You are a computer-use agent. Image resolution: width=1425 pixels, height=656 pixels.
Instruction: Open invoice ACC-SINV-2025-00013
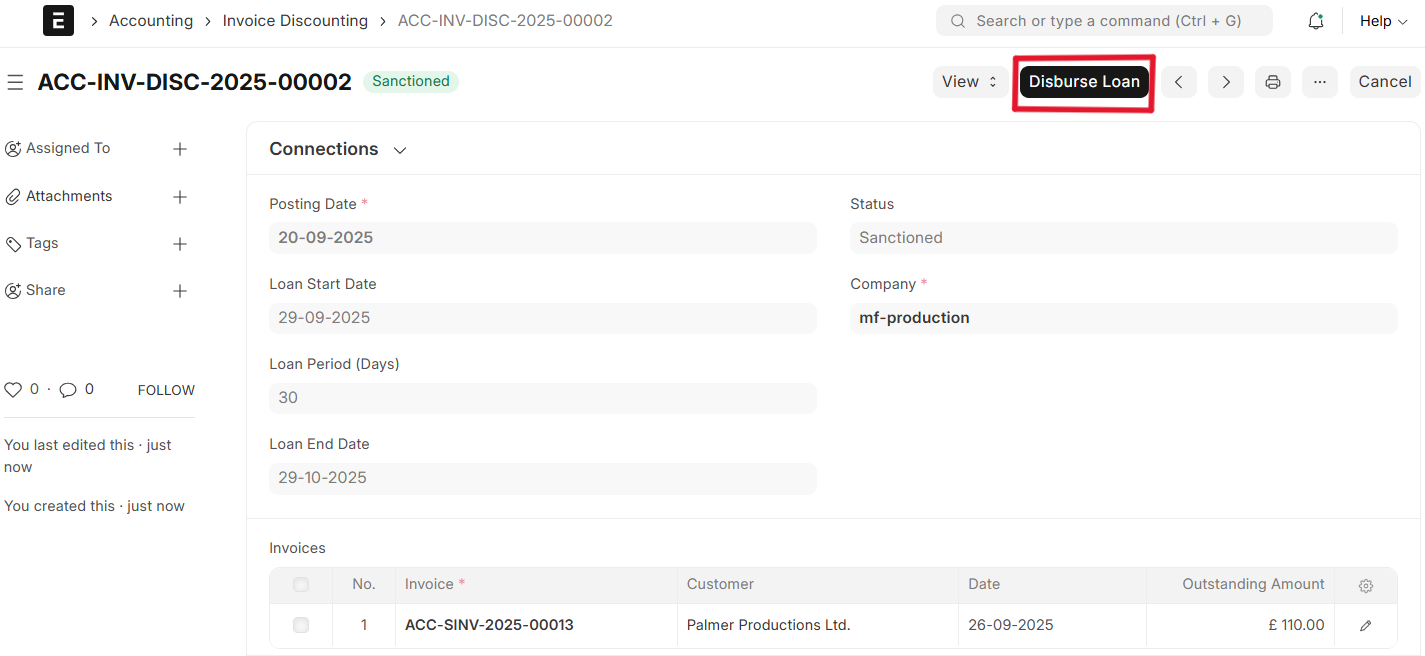(489, 624)
